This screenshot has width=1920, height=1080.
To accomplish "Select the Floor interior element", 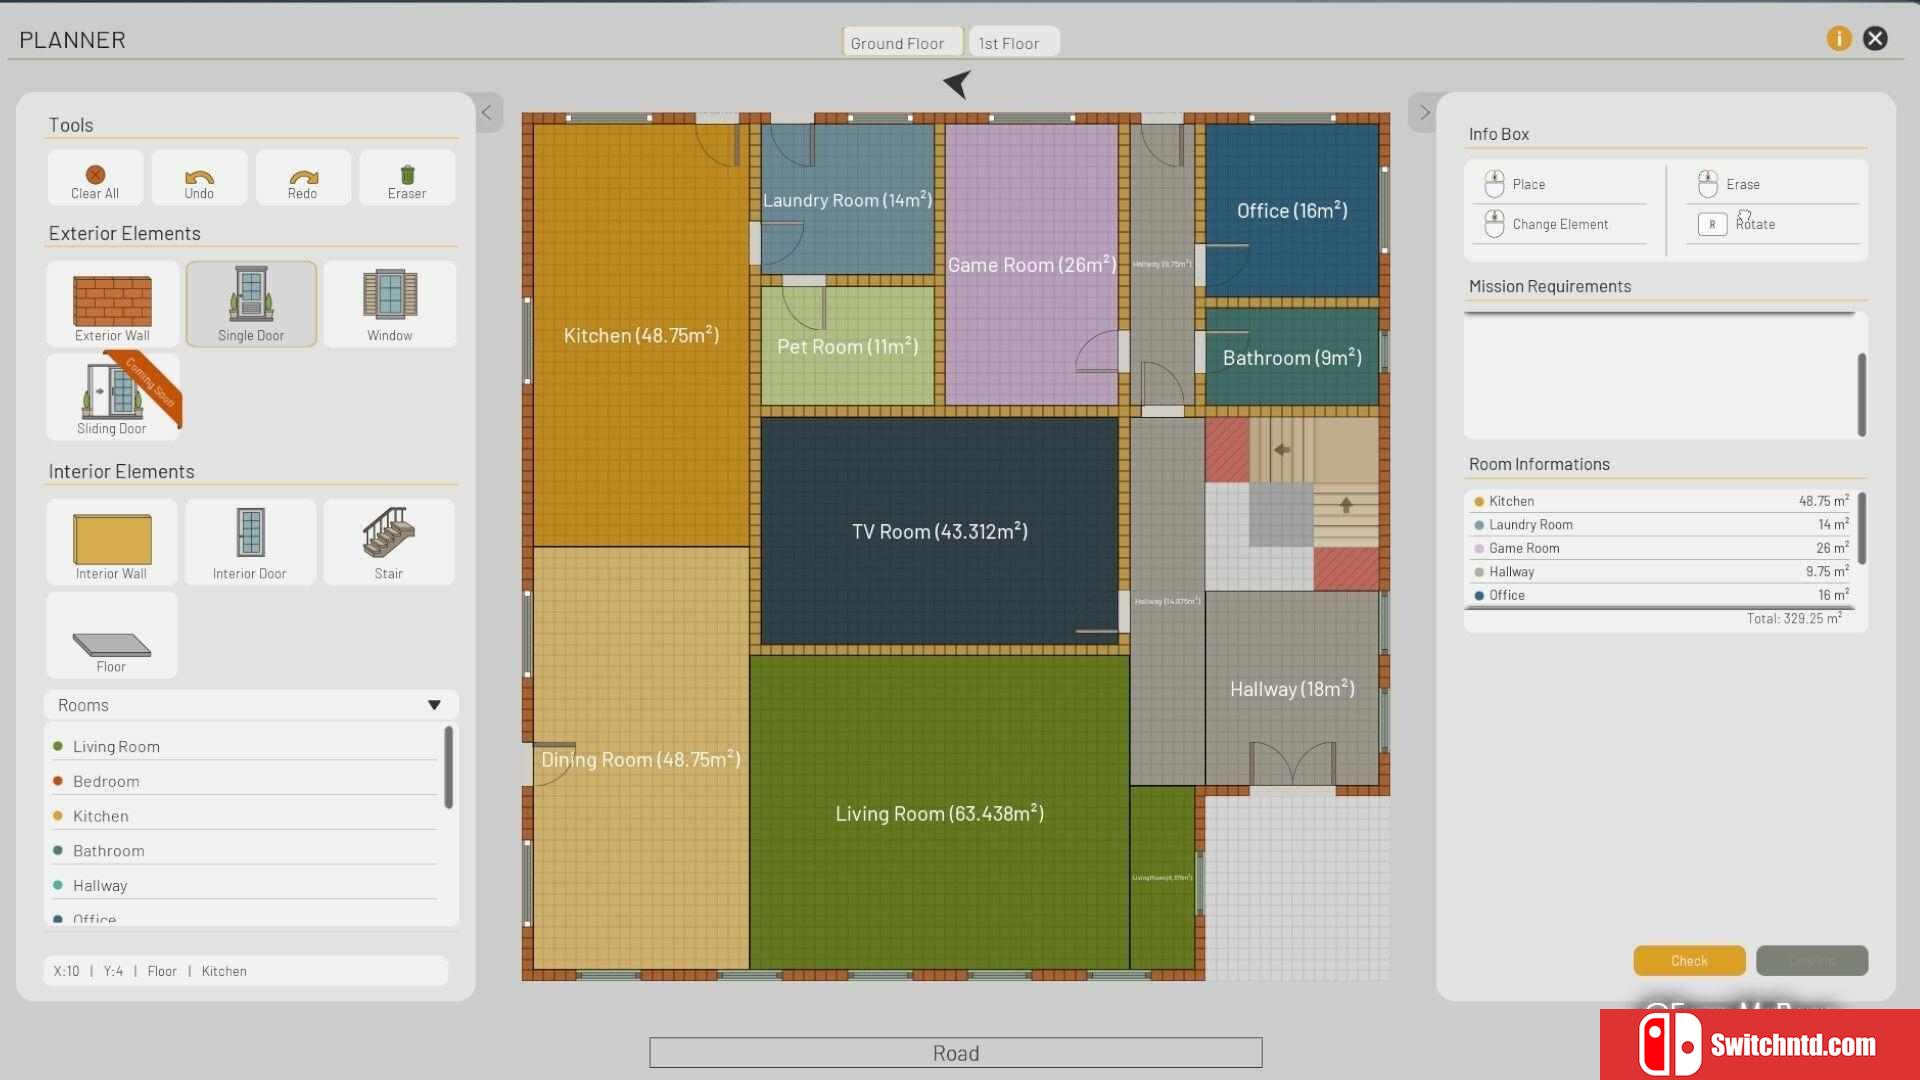I will click(111, 636).
